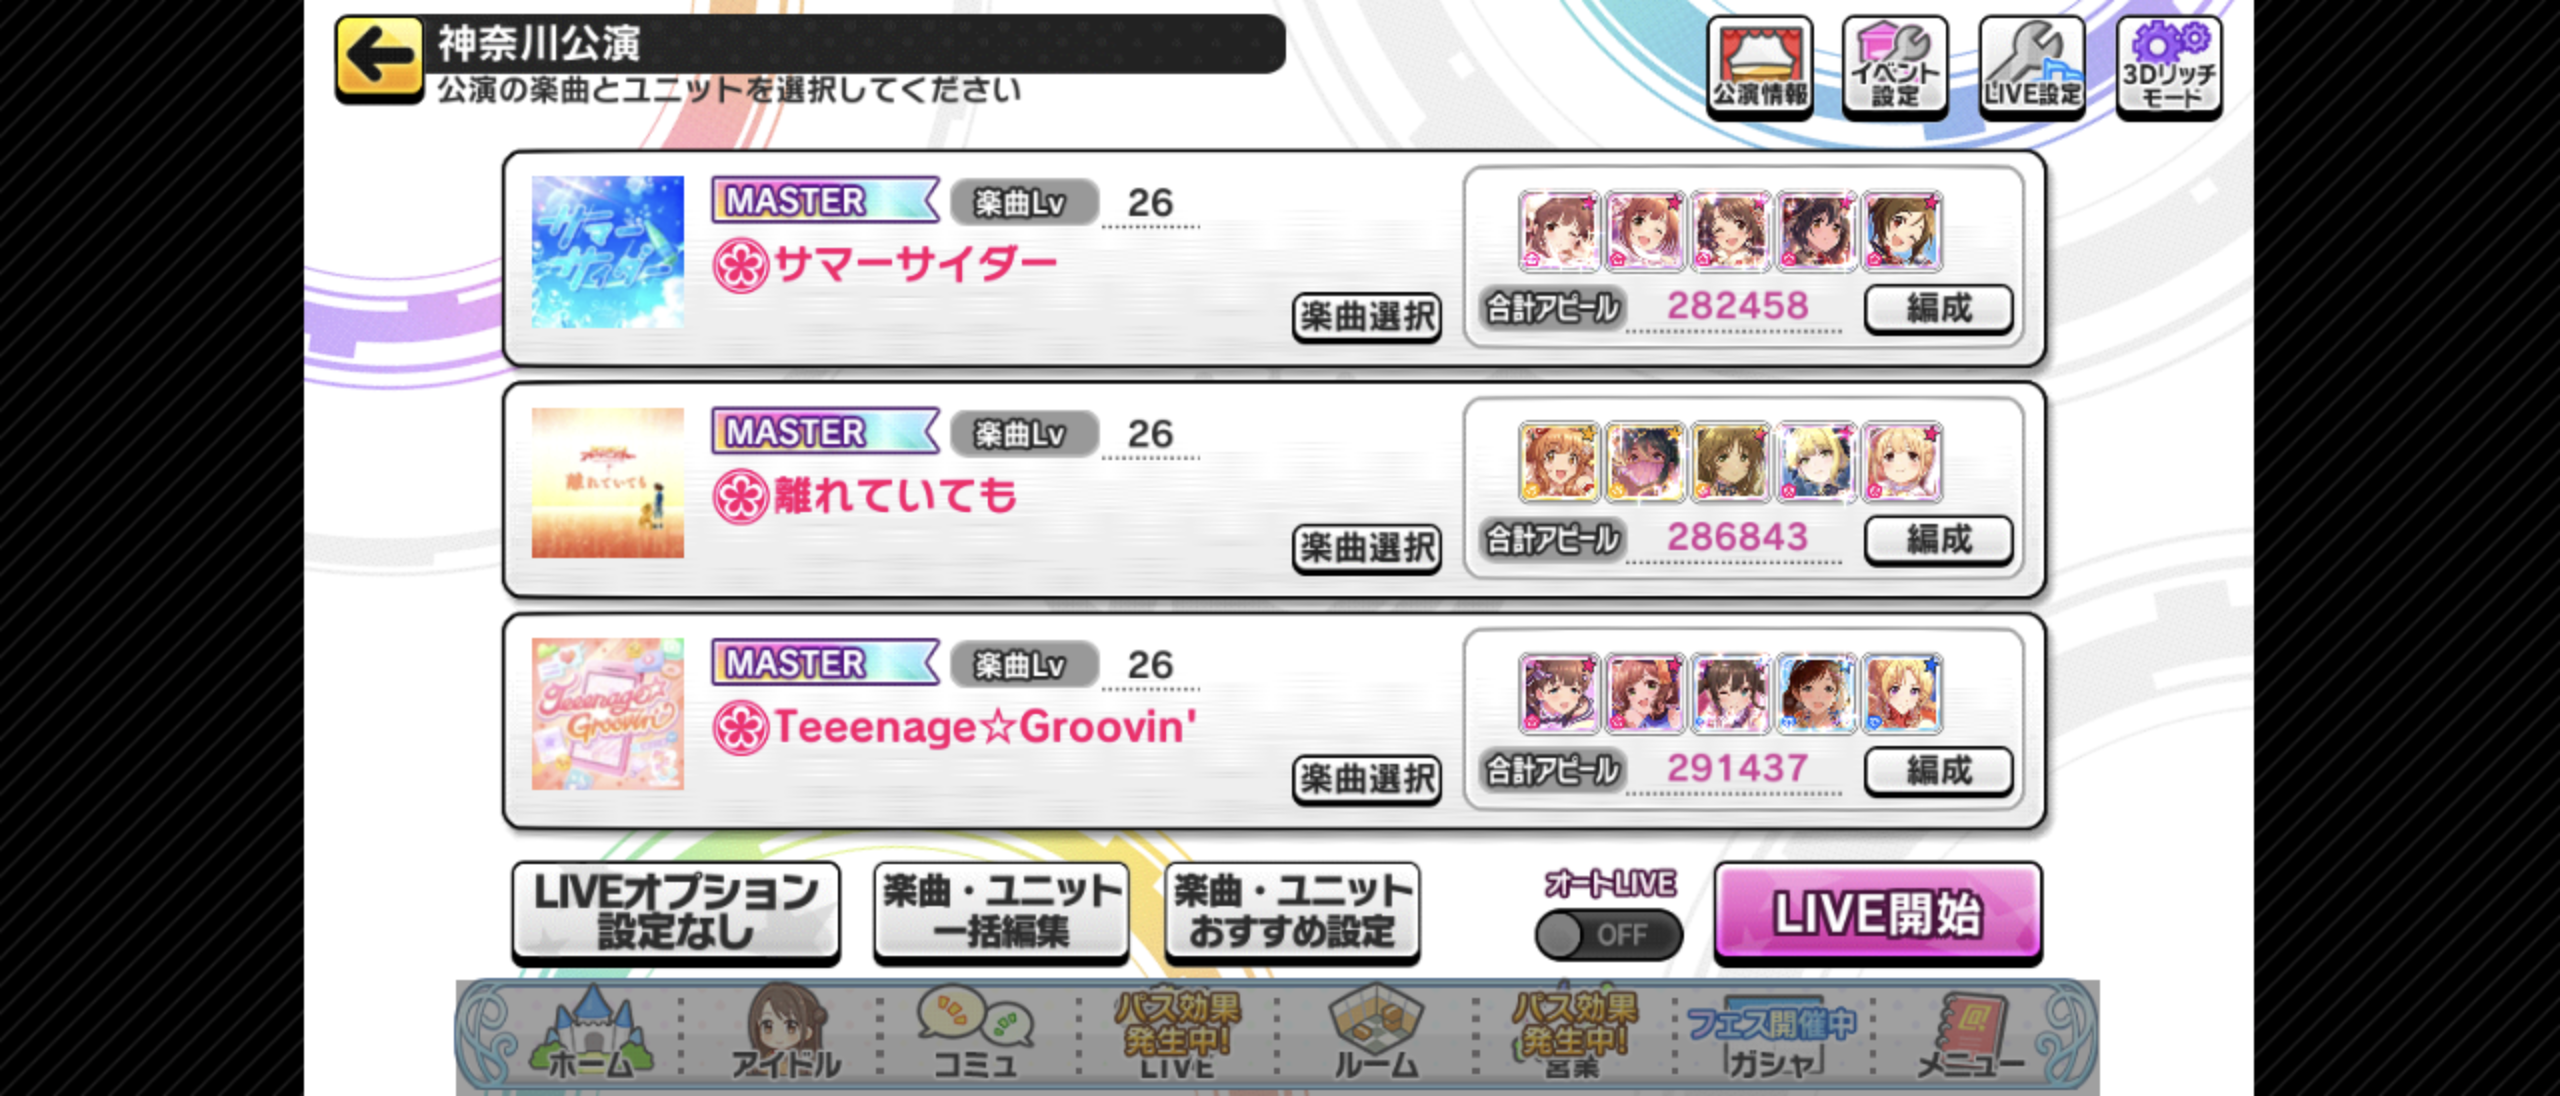Toggle the オートLIVE OFF switch
The height and width of the screenshot is (1096, 2560).
click(x=1608, y=935)
